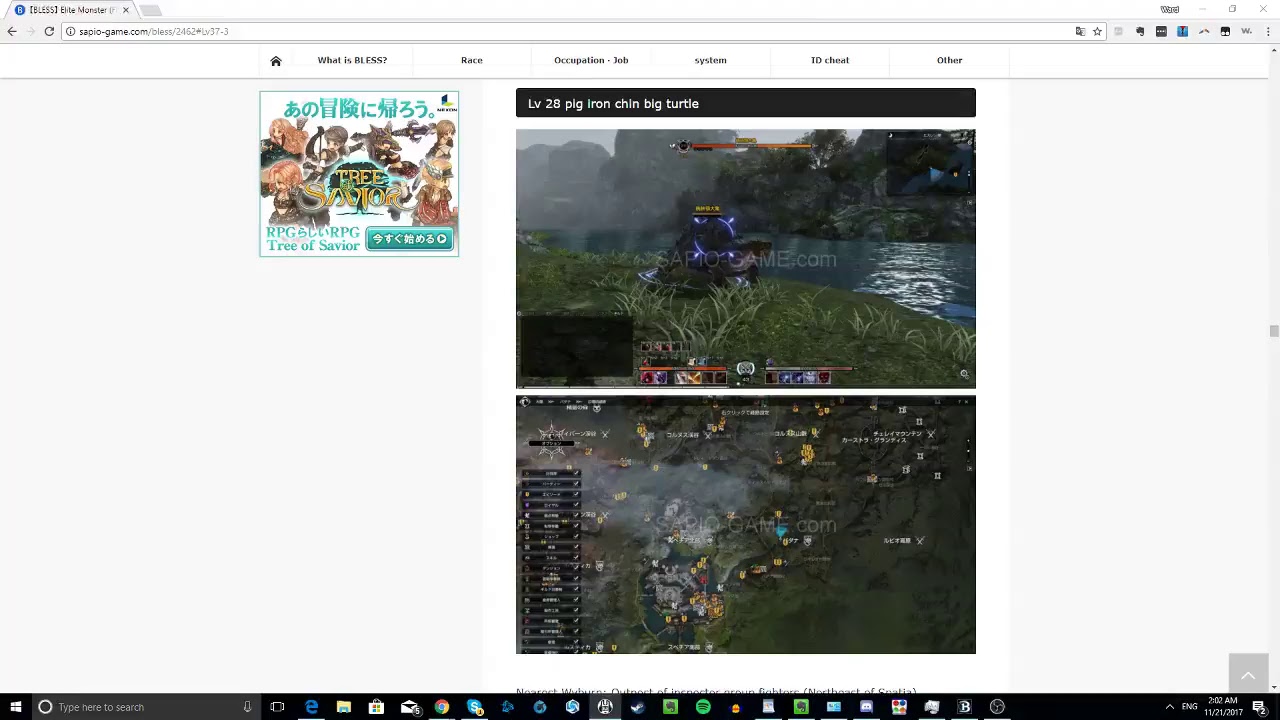Open the What is BLESS? menu
Image resolution: width=1280 pixels, height=720 pixels.
pyautogui.click(x=352, y=60)
